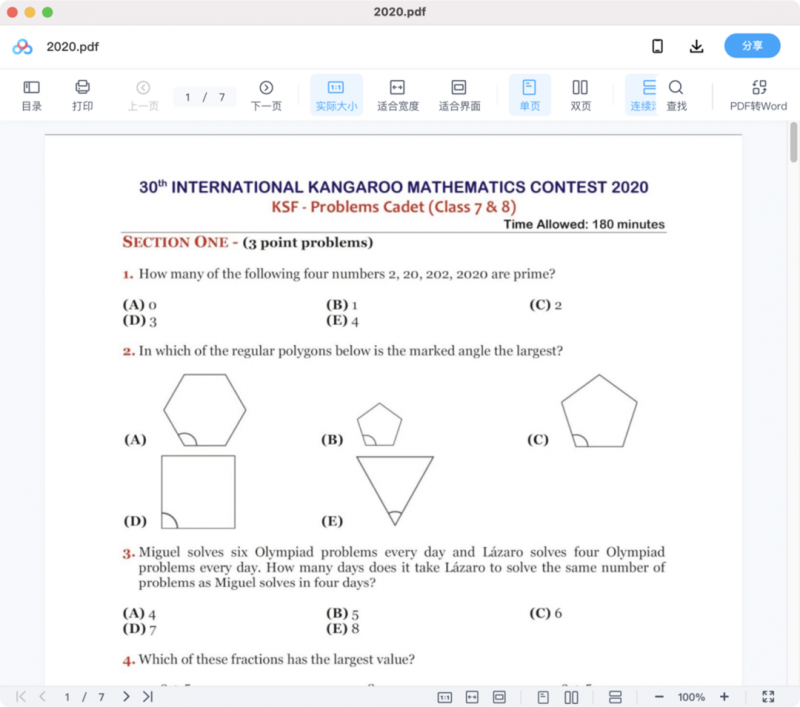Screen dimensions: 800x707
Task: Jump to first page in bottom bar
Action: [x=21, y=696]
